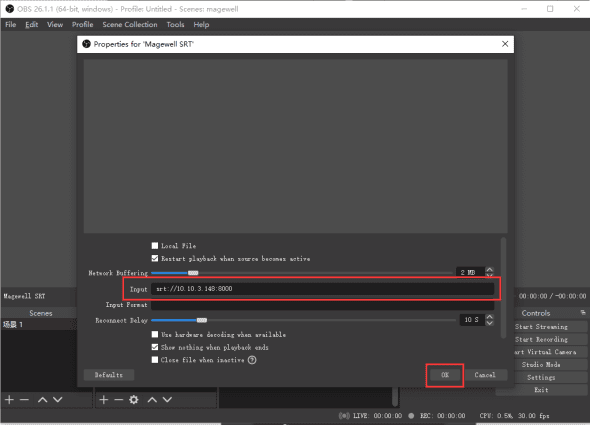Enable Use hardware decoding when available
Image resolution: width=590 pixels, height=425 pixels.
155,334
